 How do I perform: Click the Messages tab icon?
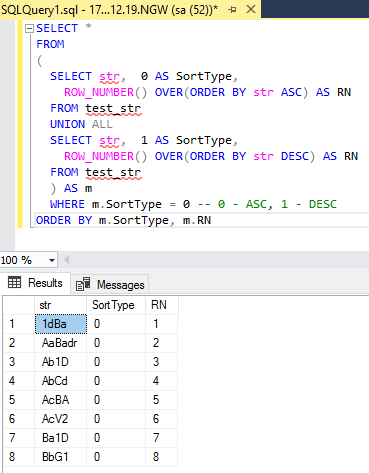[x=83, y=284]
